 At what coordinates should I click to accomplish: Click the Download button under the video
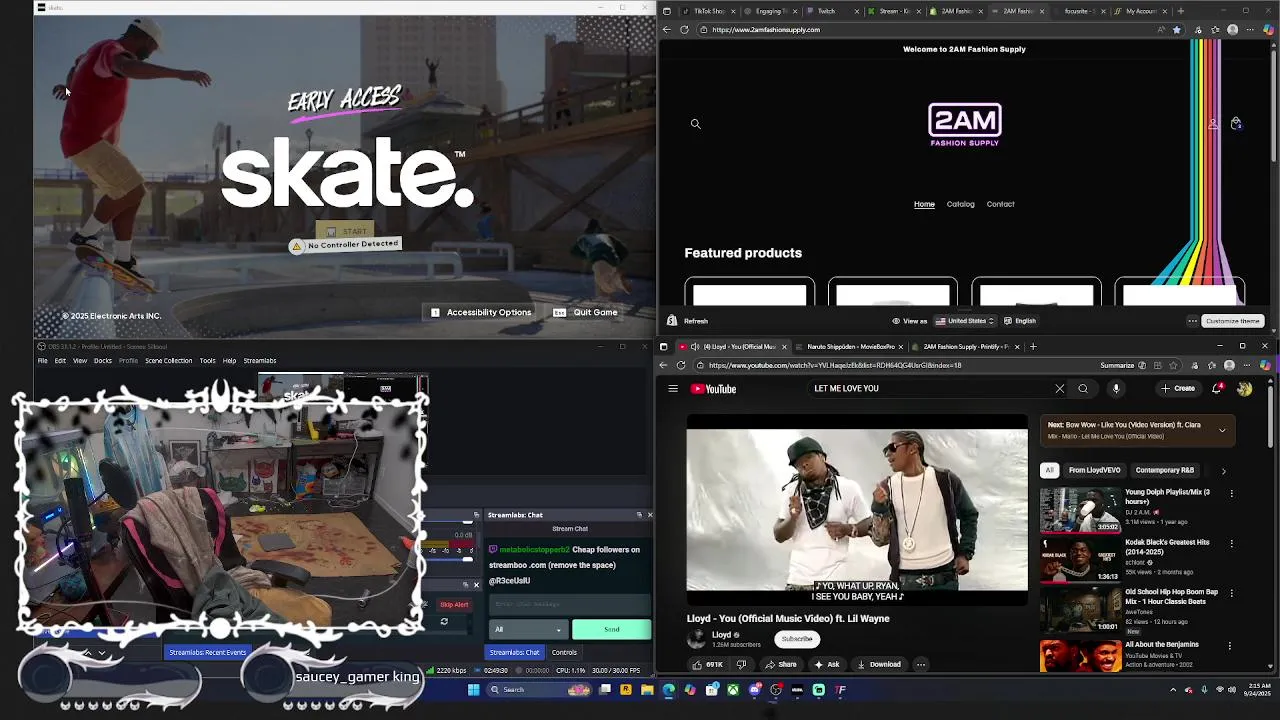pos(878,664)
